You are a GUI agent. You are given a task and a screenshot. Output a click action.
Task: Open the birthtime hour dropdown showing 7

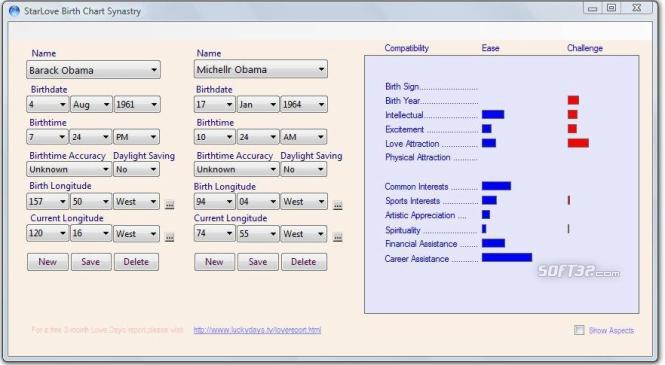pos(47,137)
